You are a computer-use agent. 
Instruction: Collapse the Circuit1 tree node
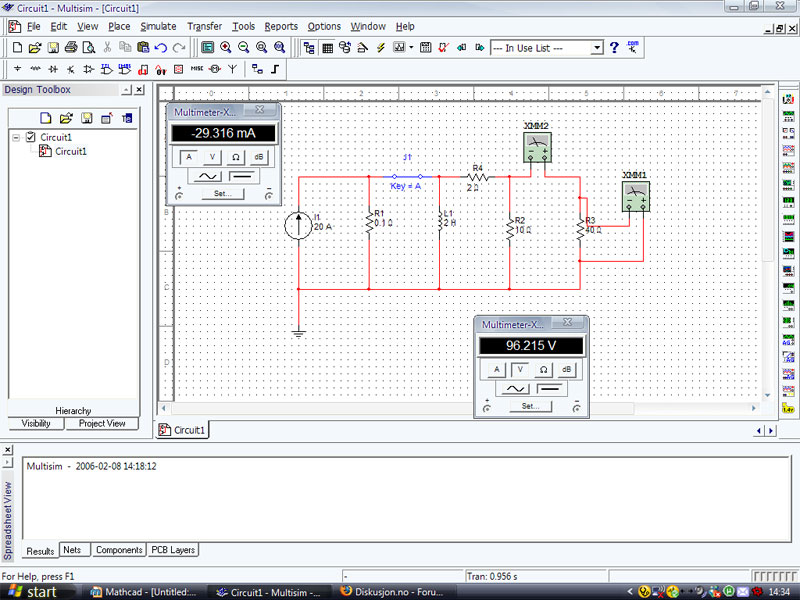(x=17, y=137)
